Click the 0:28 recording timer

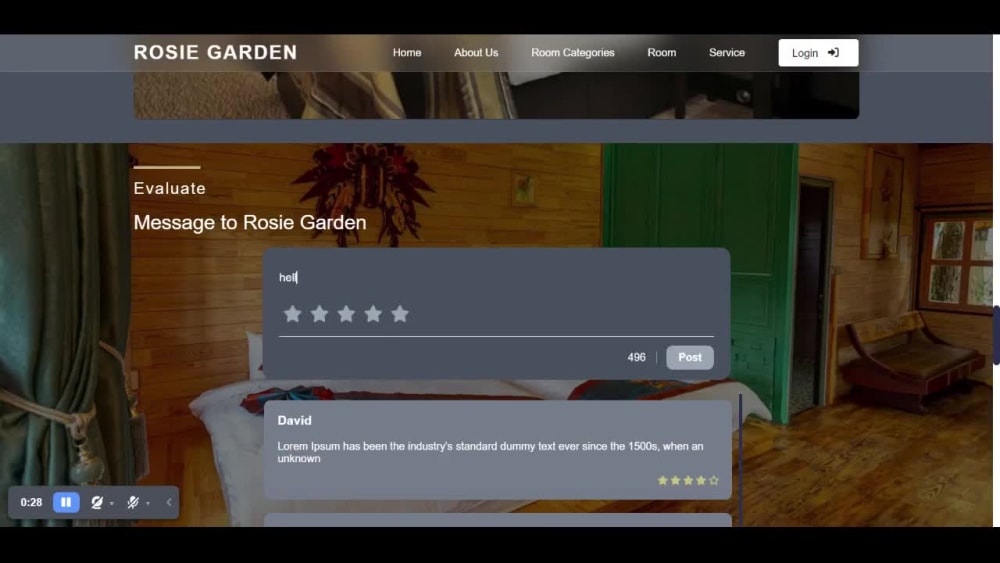31,502
